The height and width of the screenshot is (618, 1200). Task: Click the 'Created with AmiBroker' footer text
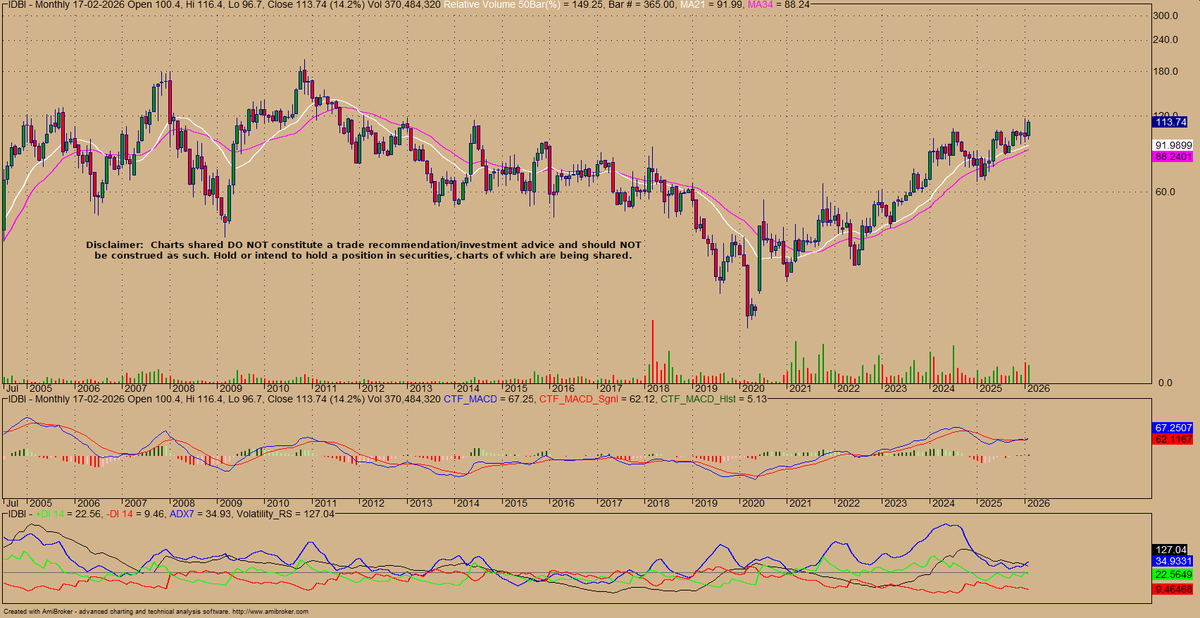pos(40,612)
